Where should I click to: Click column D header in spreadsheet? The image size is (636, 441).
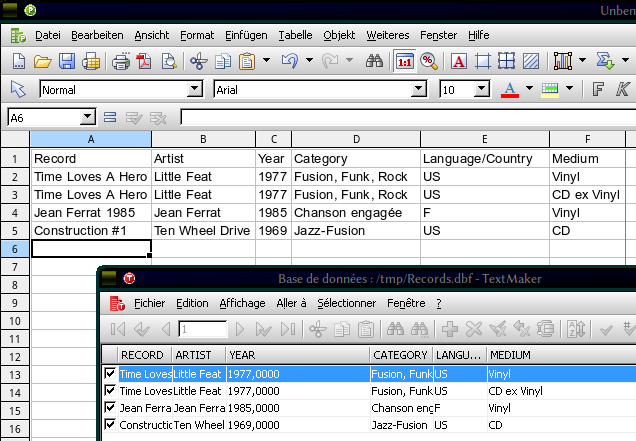coord(355,138)
